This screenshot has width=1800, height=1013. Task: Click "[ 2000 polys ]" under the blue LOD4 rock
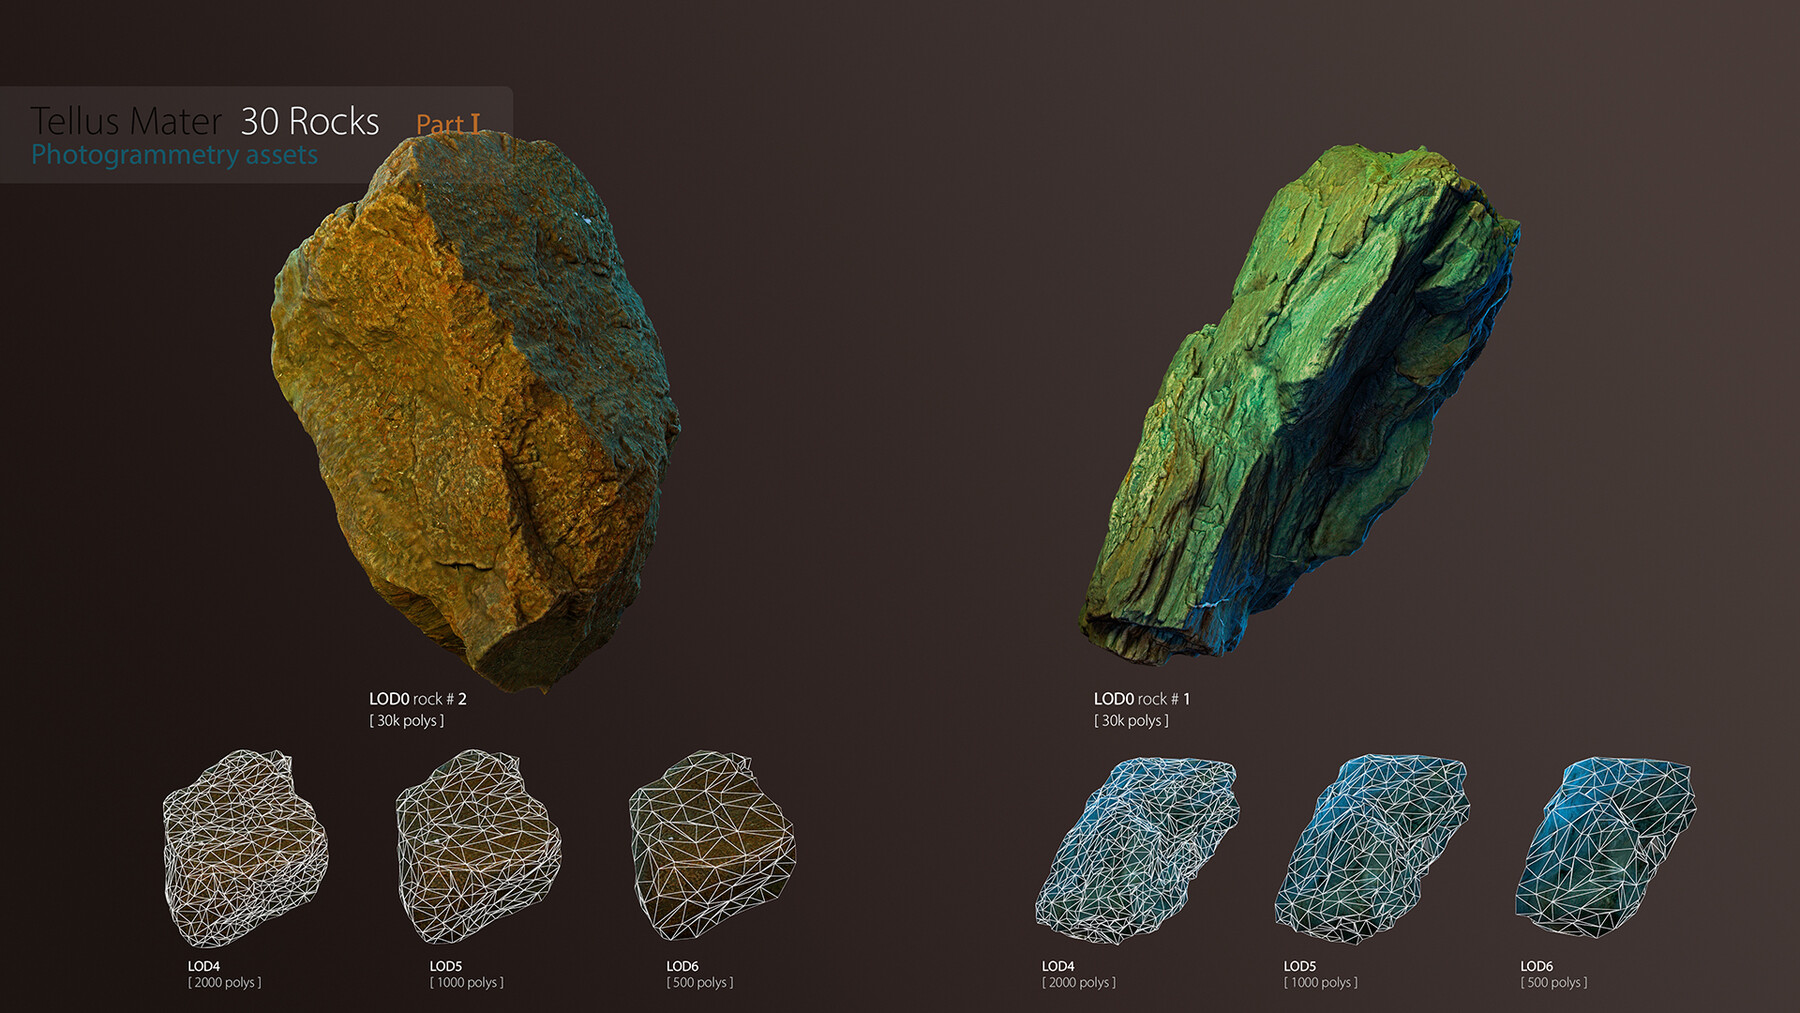pos(1079,983)
